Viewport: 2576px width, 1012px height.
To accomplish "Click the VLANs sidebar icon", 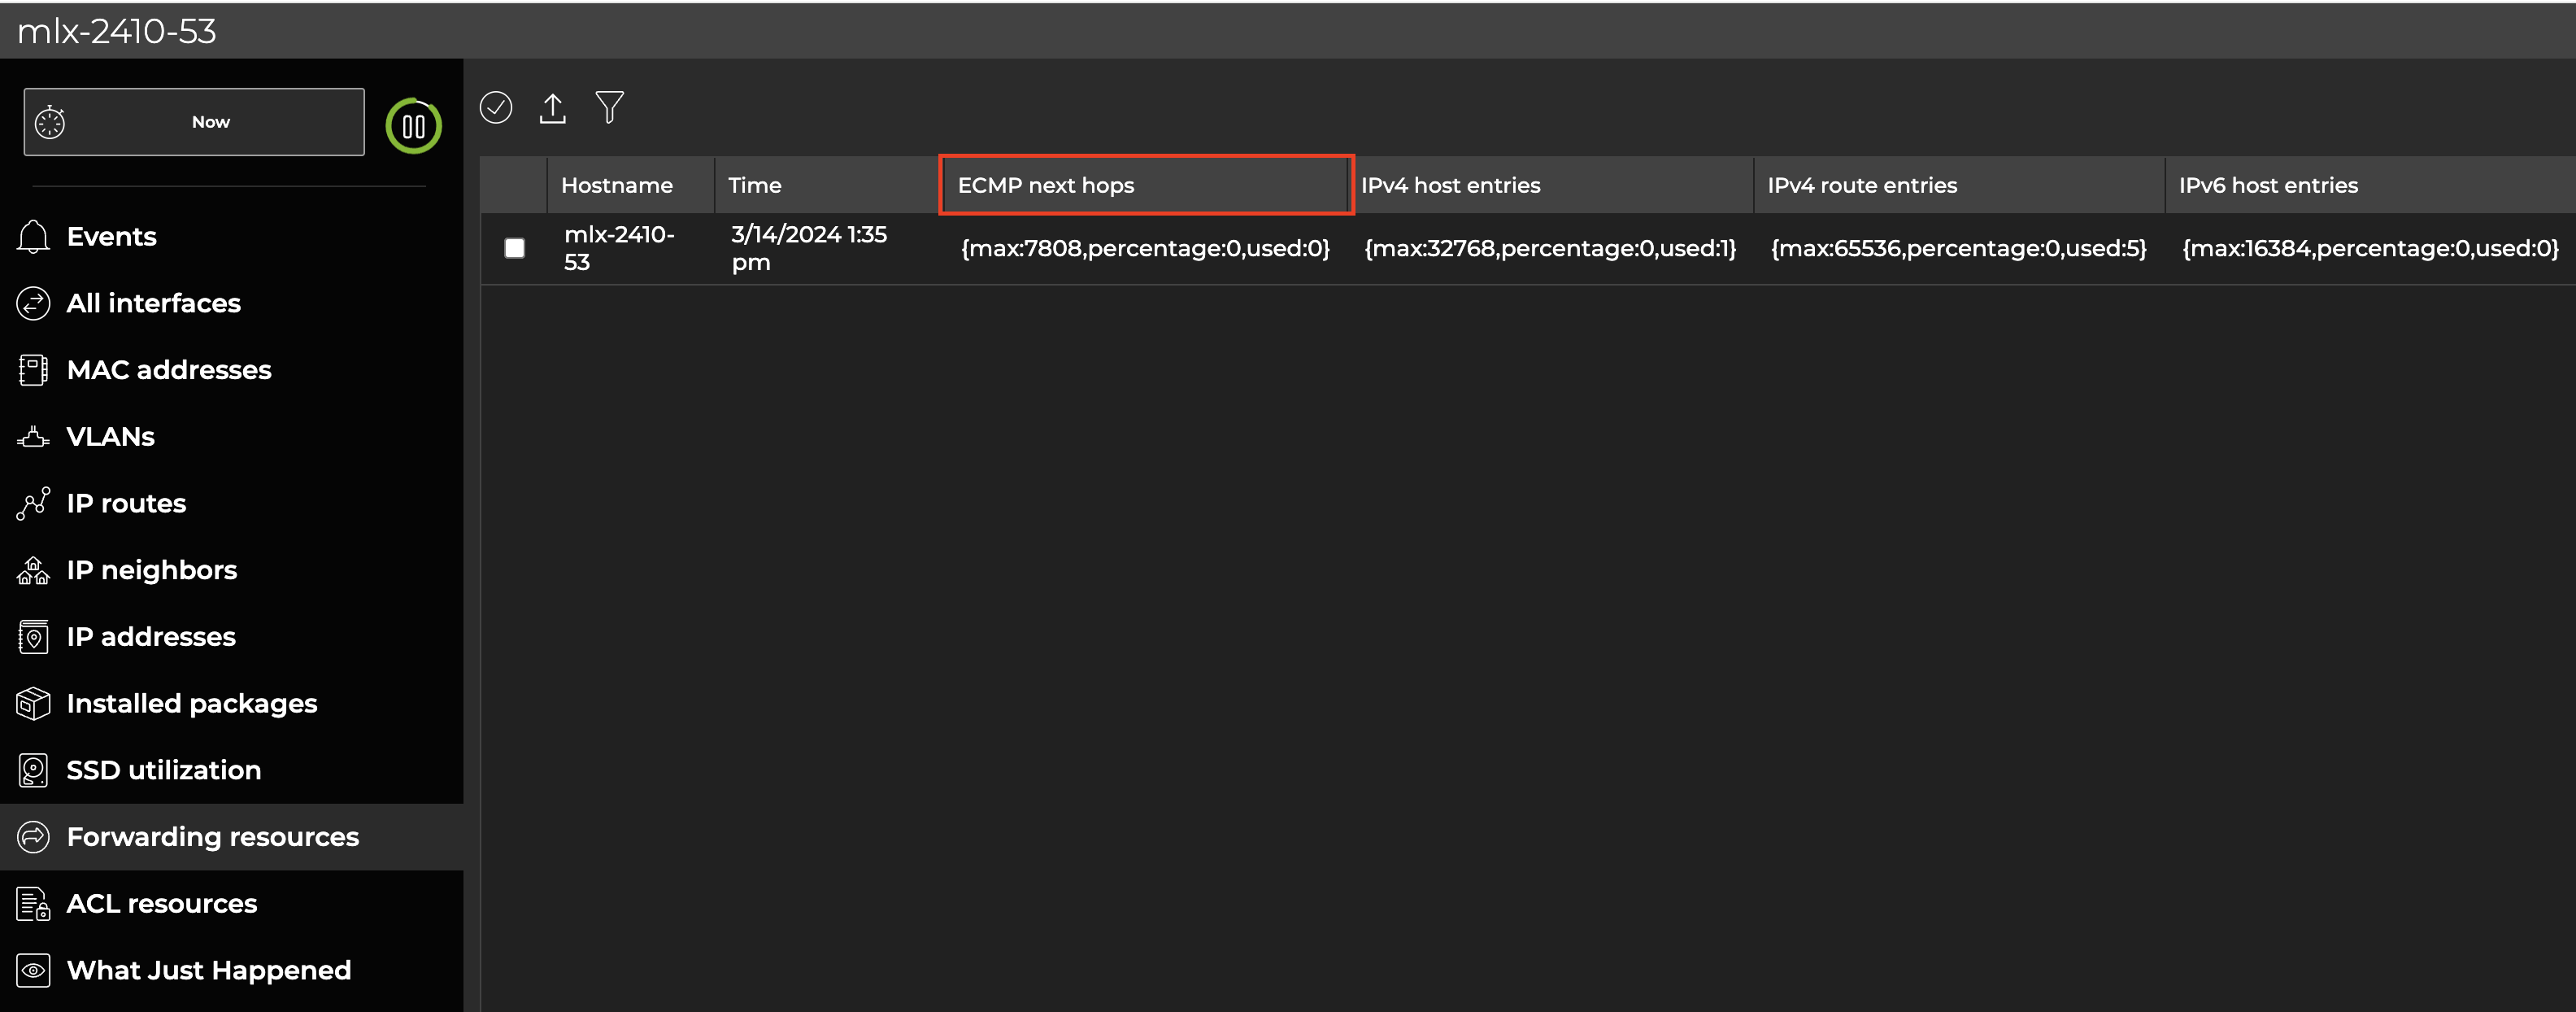I will coord(33,437).
